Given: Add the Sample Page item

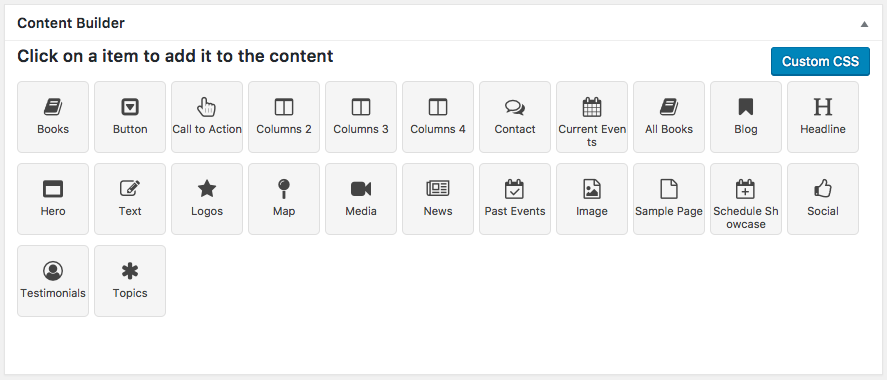Looking at the screenshot, I should pos(669,199).
